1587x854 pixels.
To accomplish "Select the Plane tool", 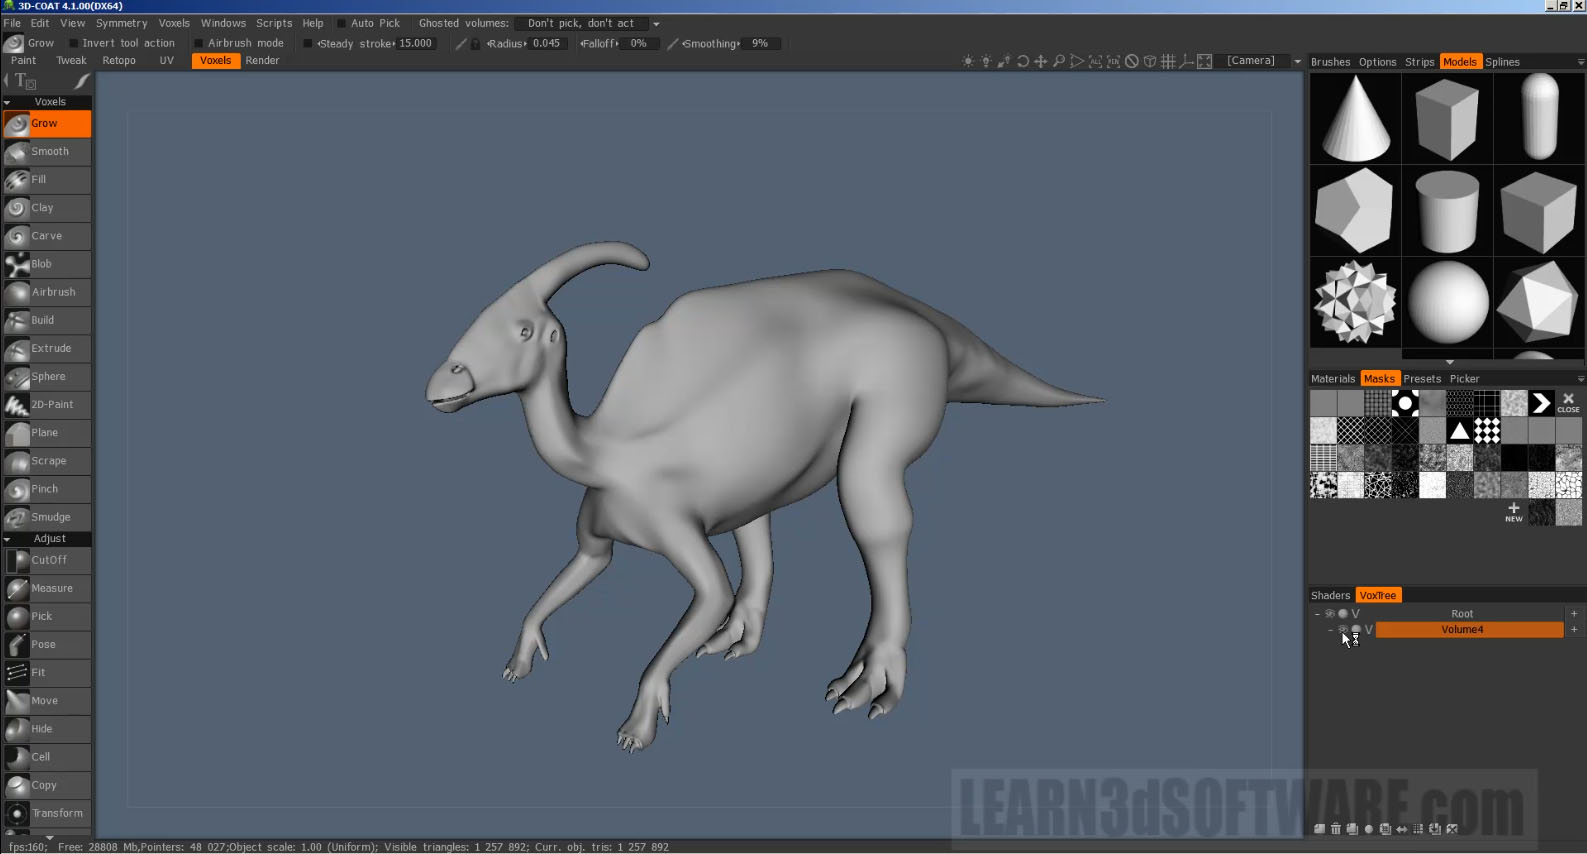I will 47,433.
